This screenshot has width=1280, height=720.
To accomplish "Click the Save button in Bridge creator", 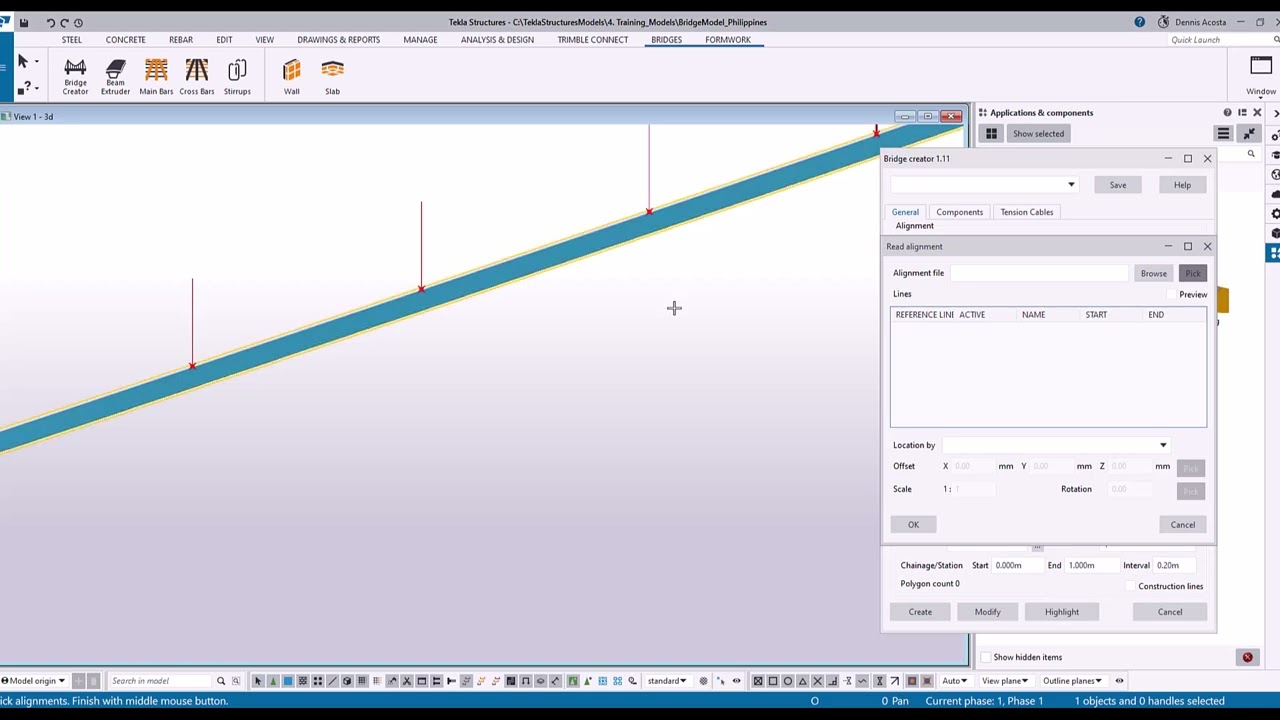I will coord(1118,185).
